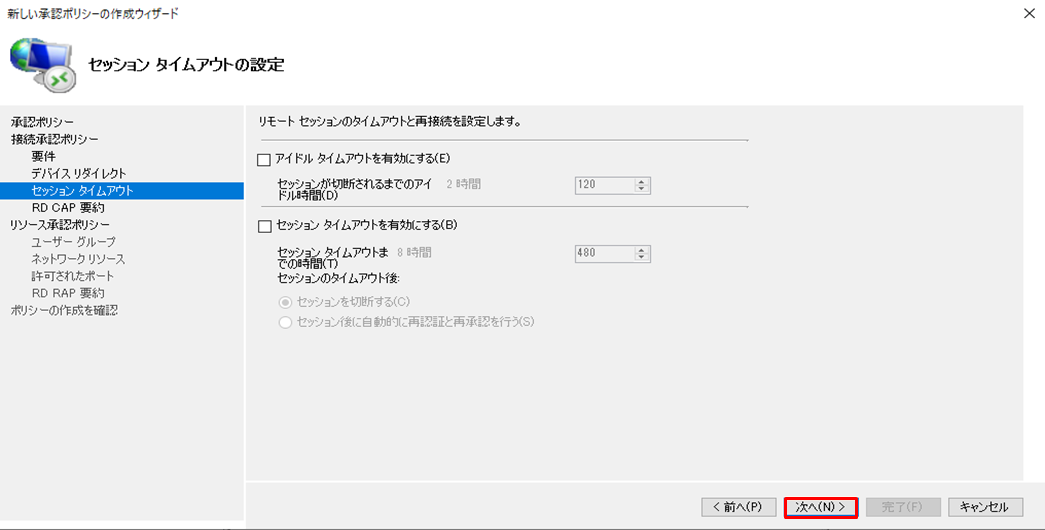Select radio button セッション後に自動的に再認証と再承認を行う(S)
1045x530 pixels.
(x=285, y=323)
